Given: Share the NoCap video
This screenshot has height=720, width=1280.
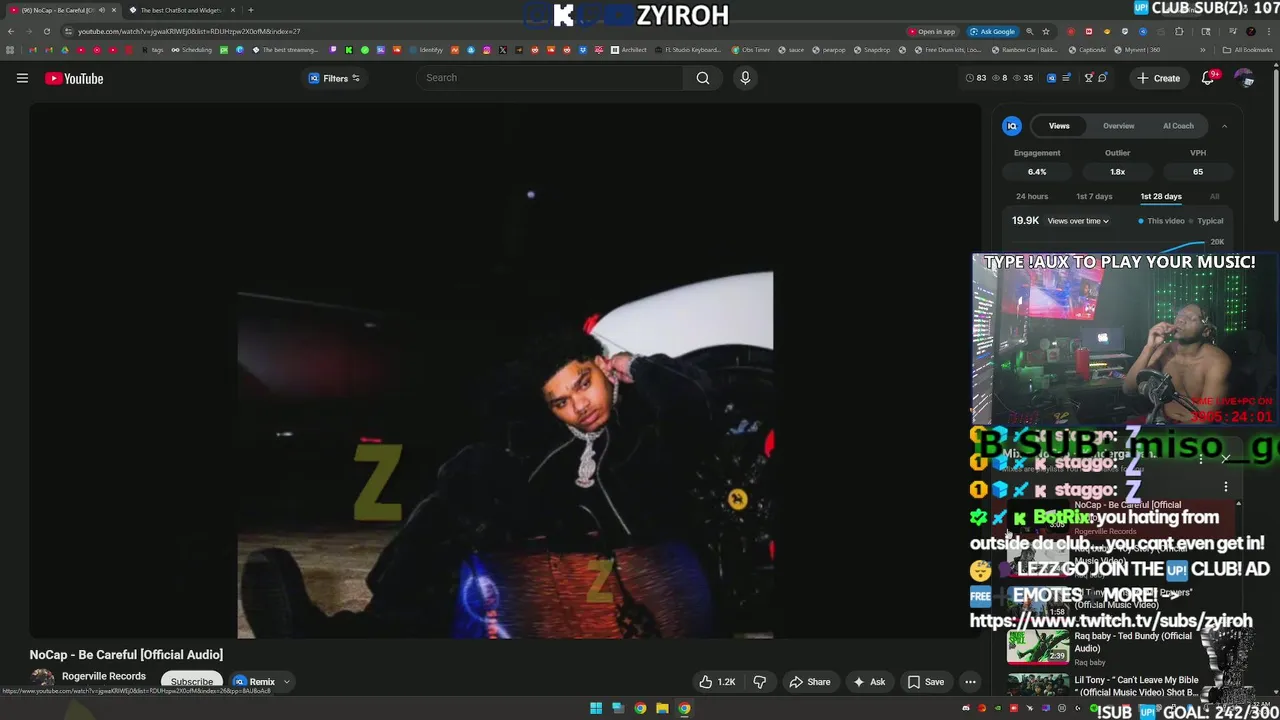Looking at the screenshot, I should [810, 682].
